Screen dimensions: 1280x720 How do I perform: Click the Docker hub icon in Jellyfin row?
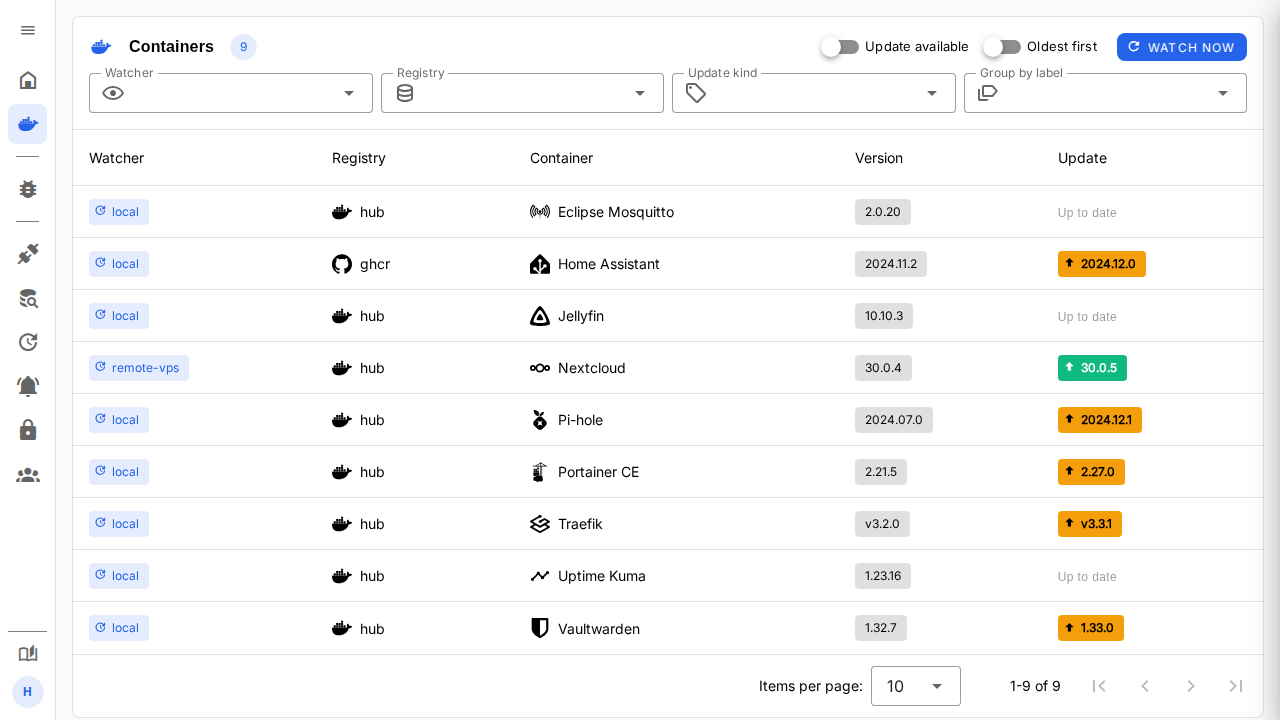pyautogui.click(x=342, y=316)
